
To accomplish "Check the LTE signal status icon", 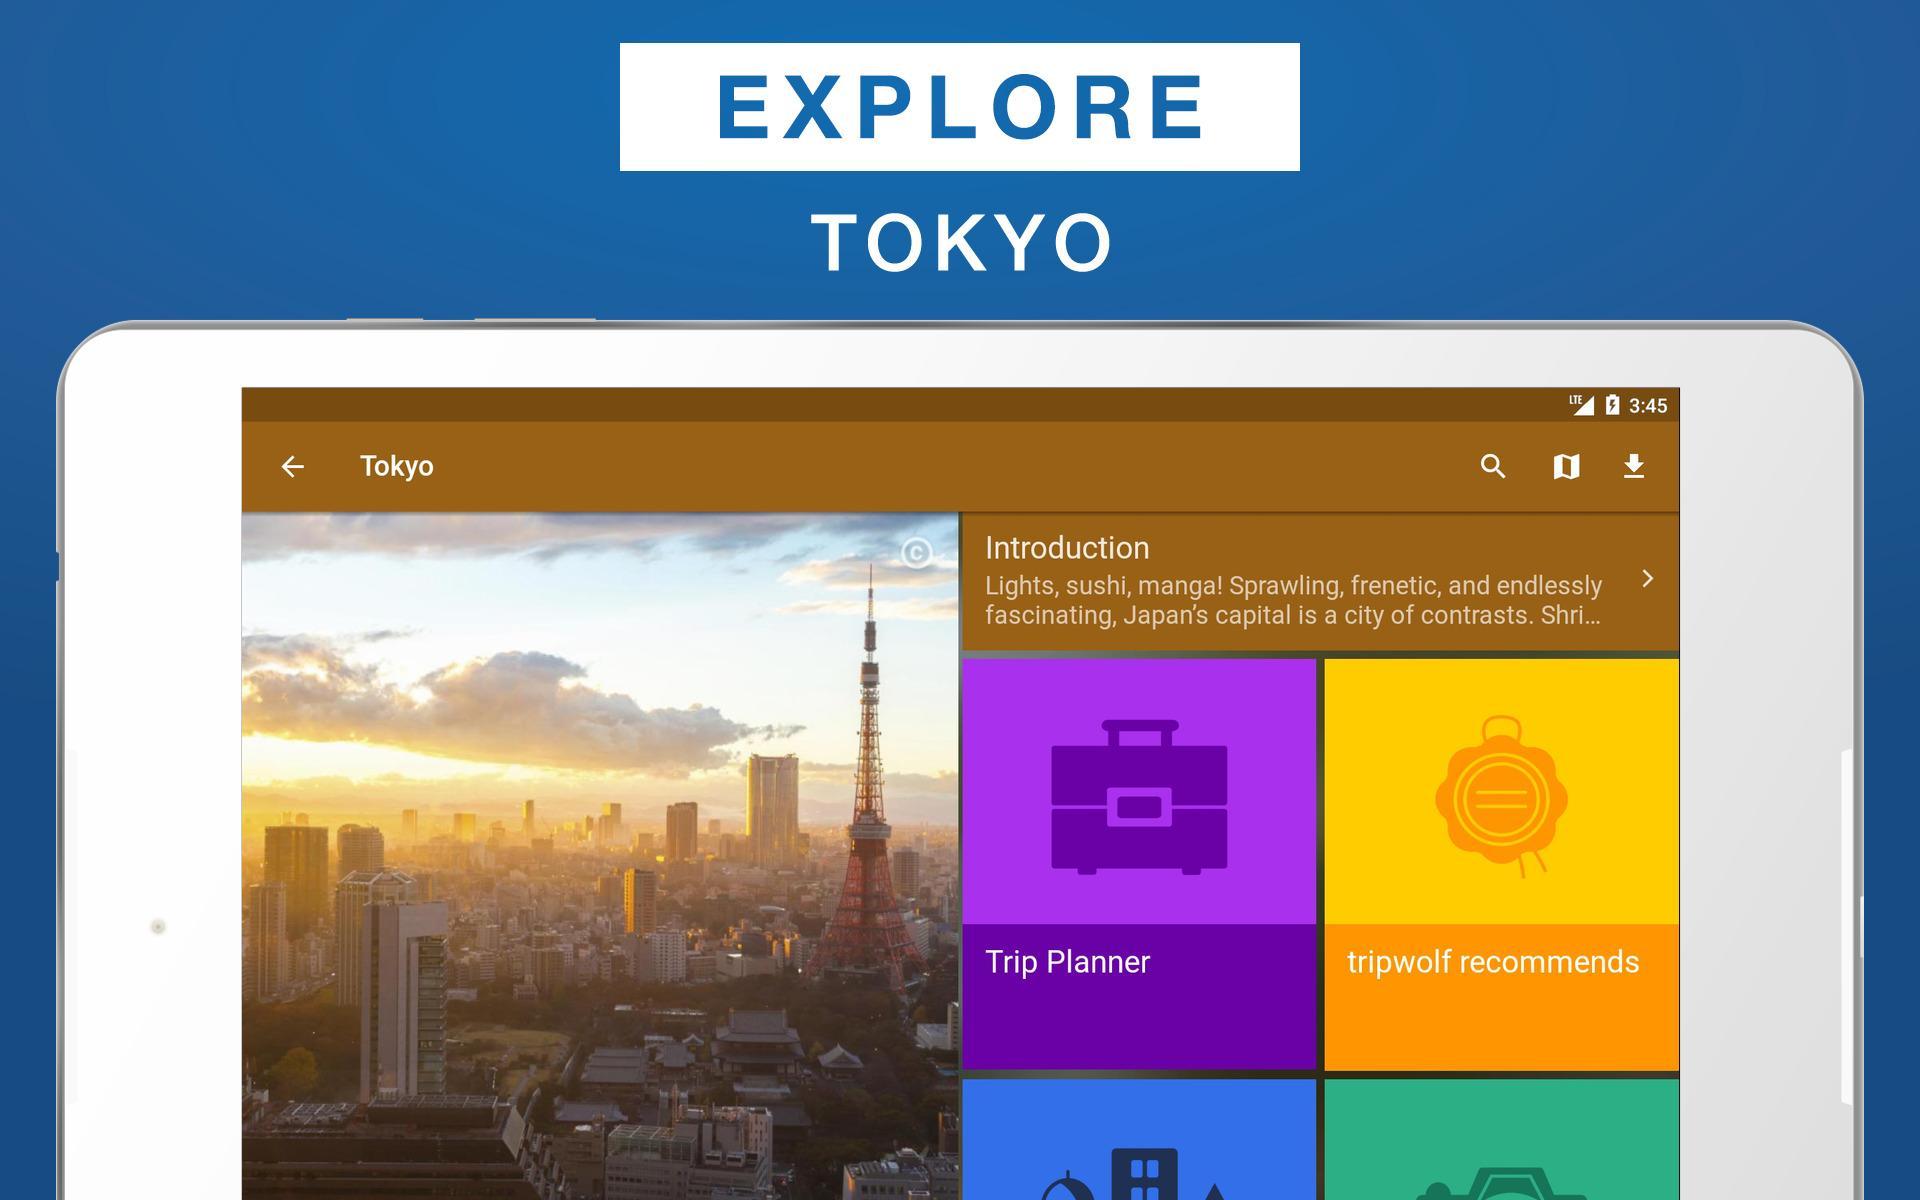I will click(1581, 404).
